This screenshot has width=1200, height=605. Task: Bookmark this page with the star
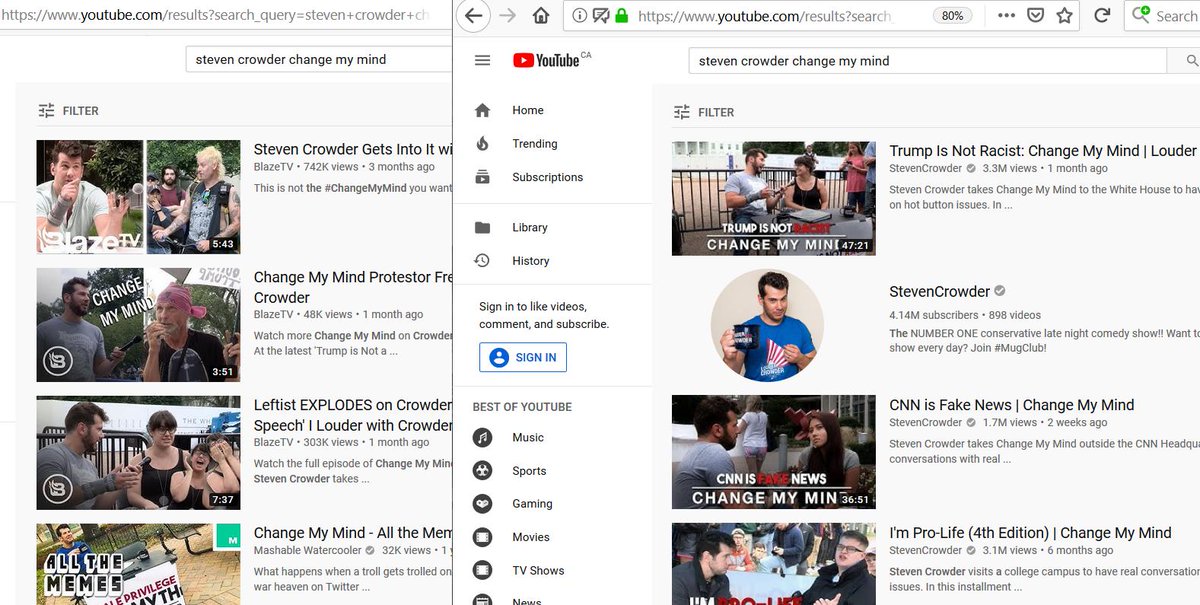pyautogui.click(x=1065, y=16)
